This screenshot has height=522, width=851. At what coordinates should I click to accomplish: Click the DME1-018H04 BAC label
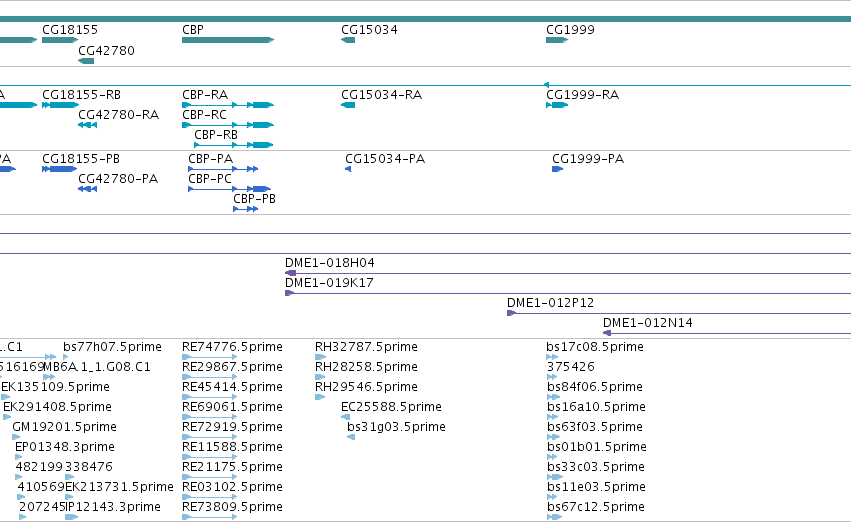point(329,263)
